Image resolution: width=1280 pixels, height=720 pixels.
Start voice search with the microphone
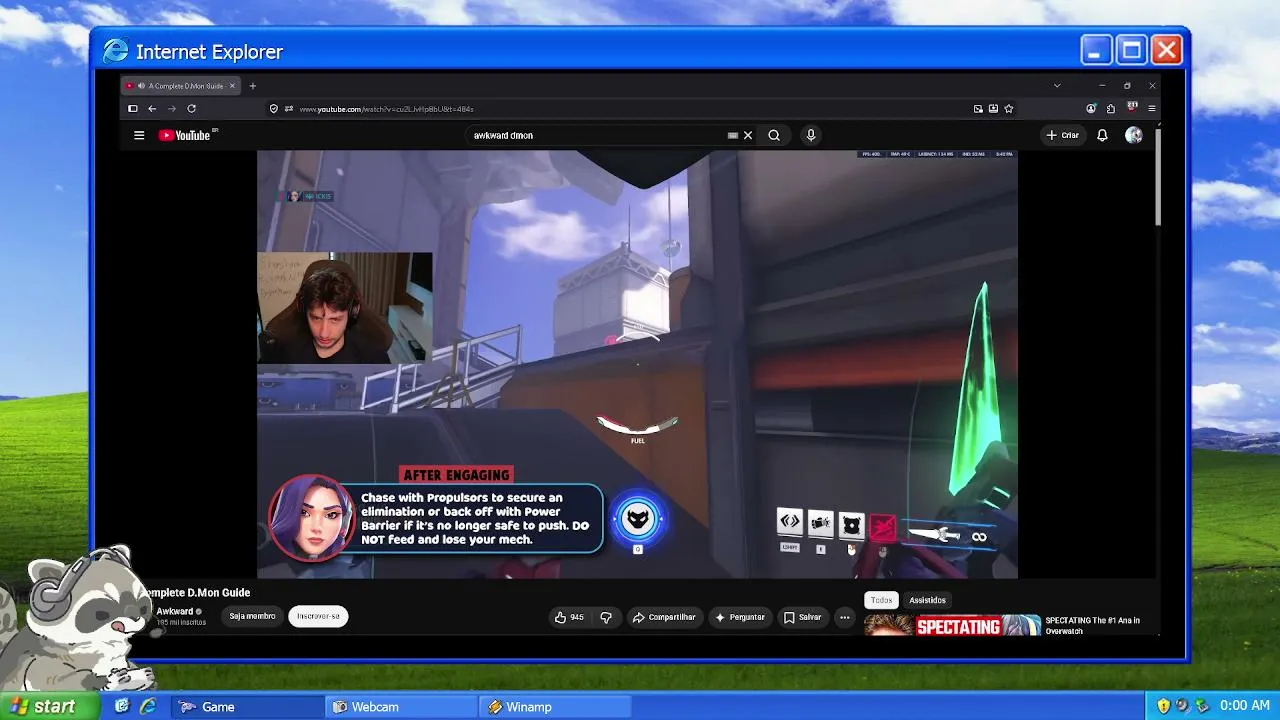click(x=811, y=135)
